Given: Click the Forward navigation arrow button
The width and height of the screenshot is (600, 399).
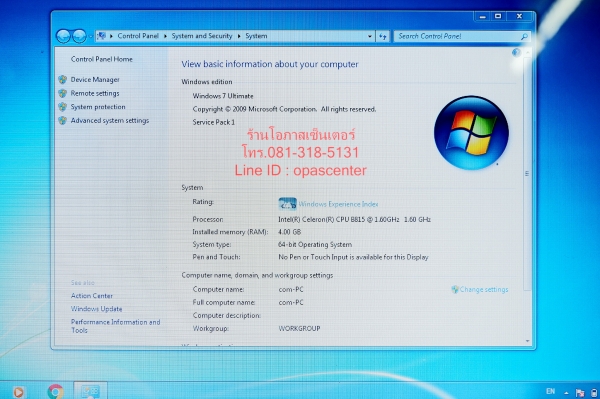Looking at the screenshot, I should 79,36.
